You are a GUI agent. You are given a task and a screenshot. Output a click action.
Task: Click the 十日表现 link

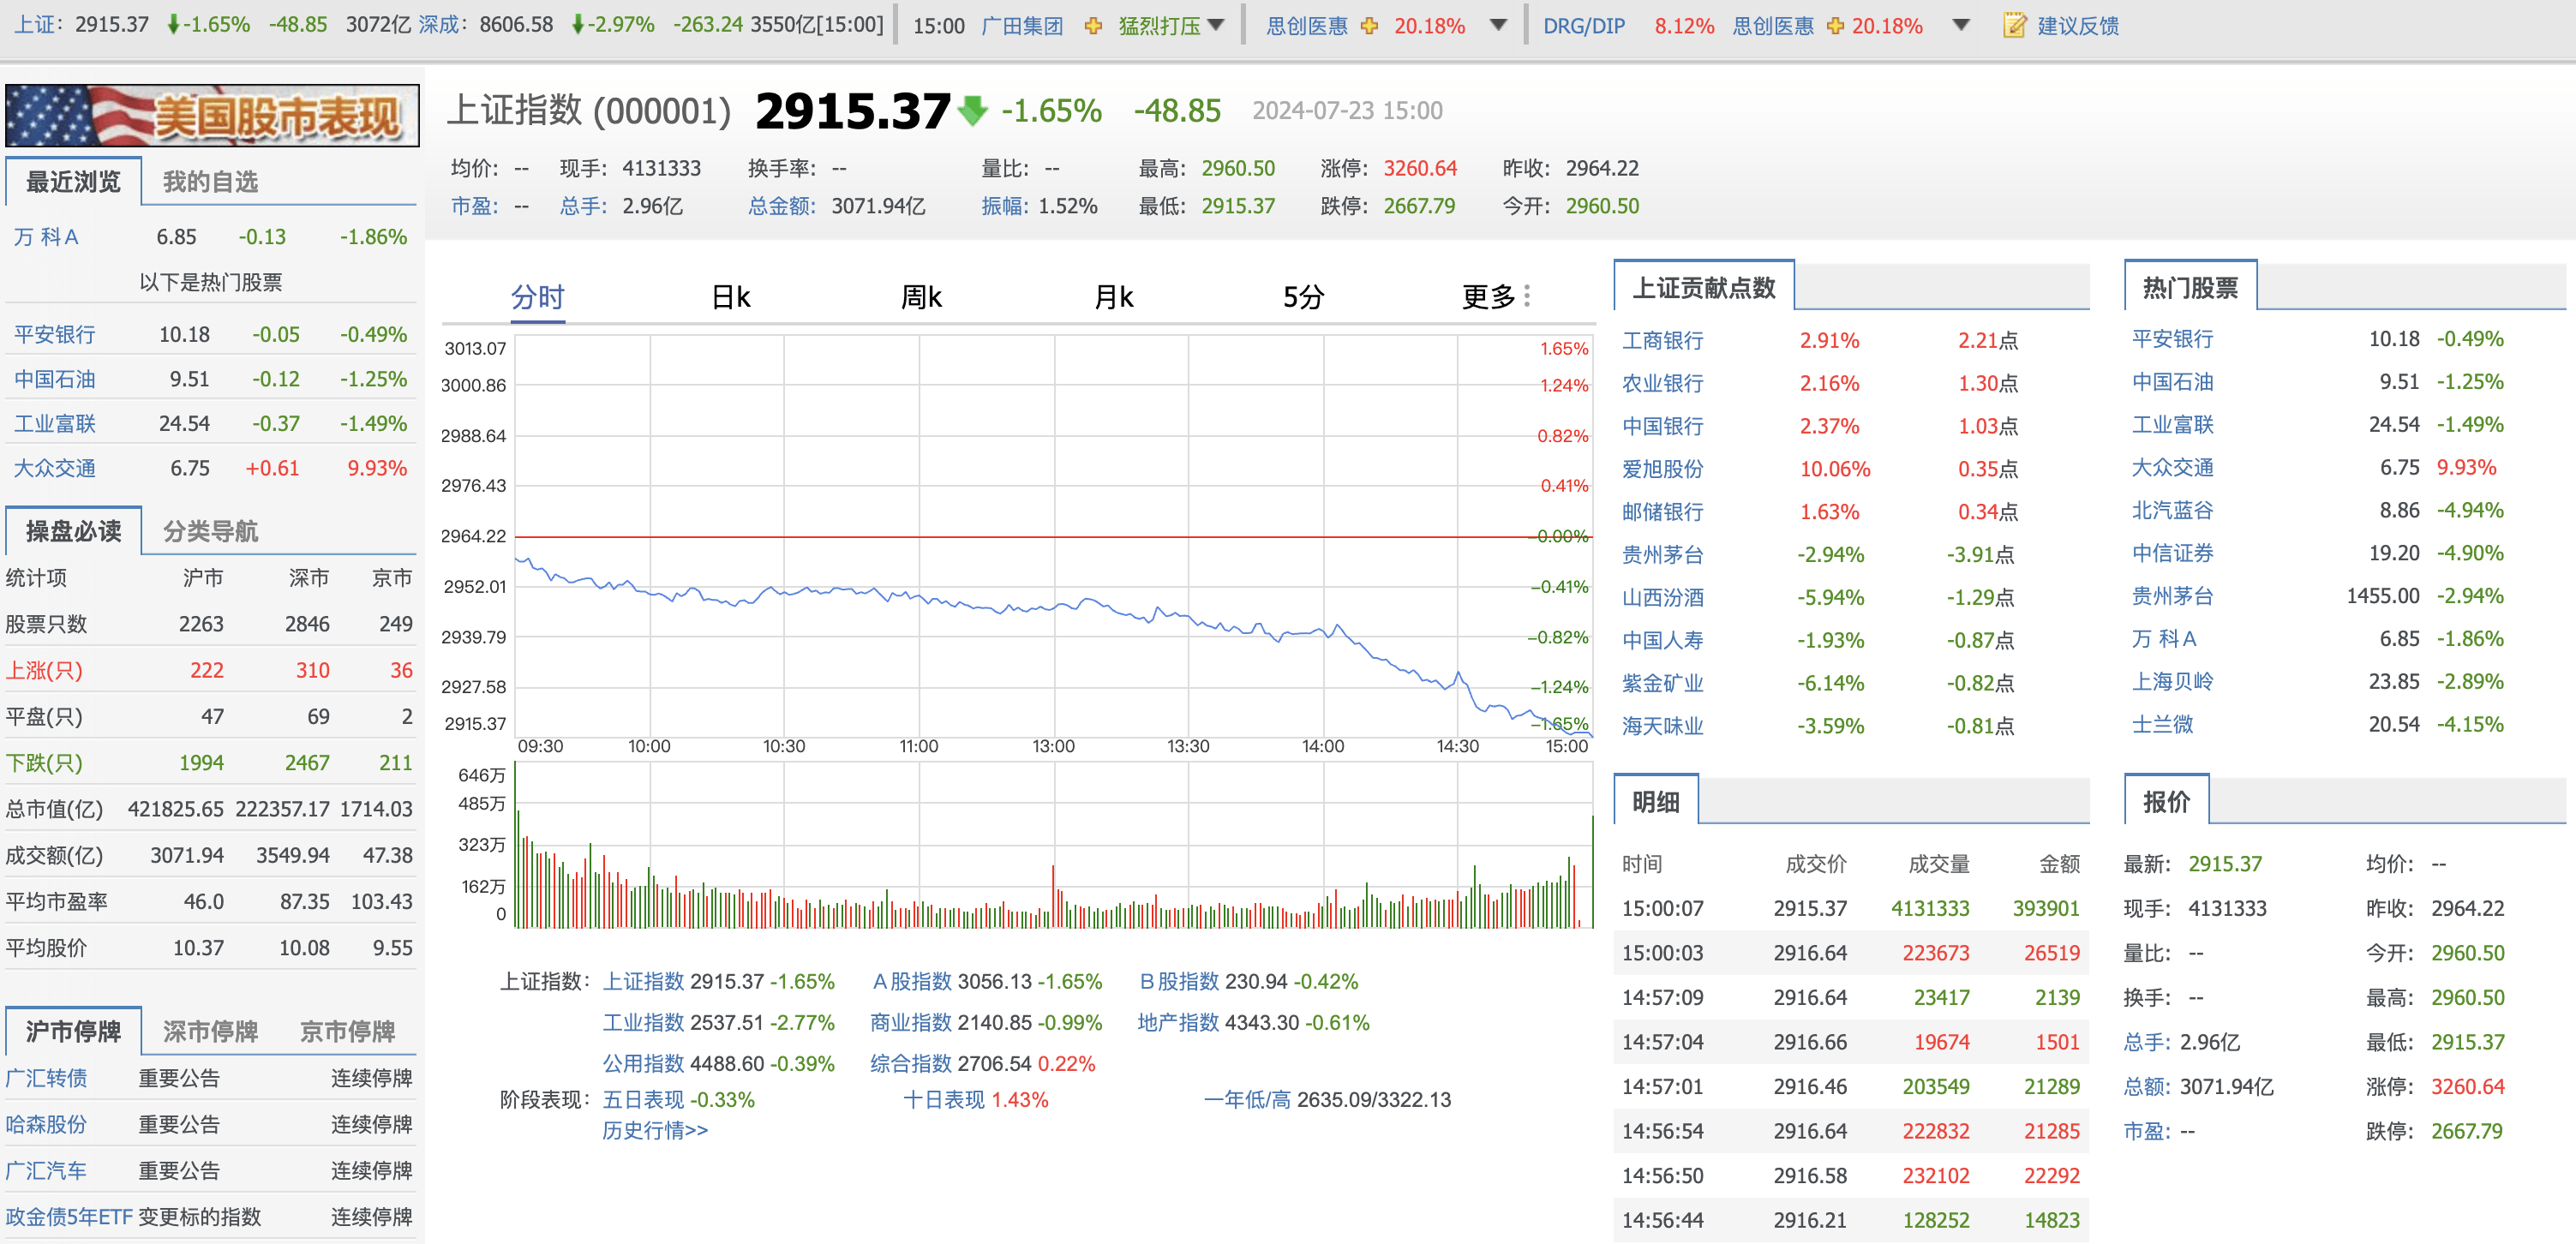click(x=944, y=1099)
